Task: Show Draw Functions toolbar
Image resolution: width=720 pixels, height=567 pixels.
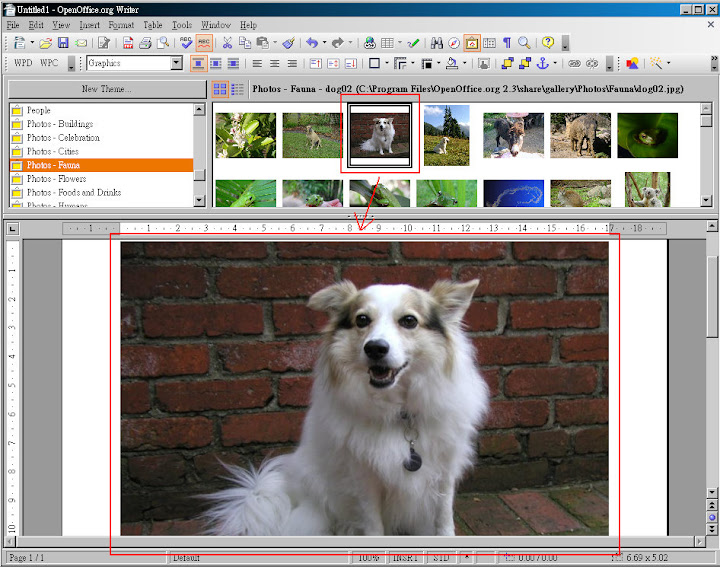Action: 413,43
